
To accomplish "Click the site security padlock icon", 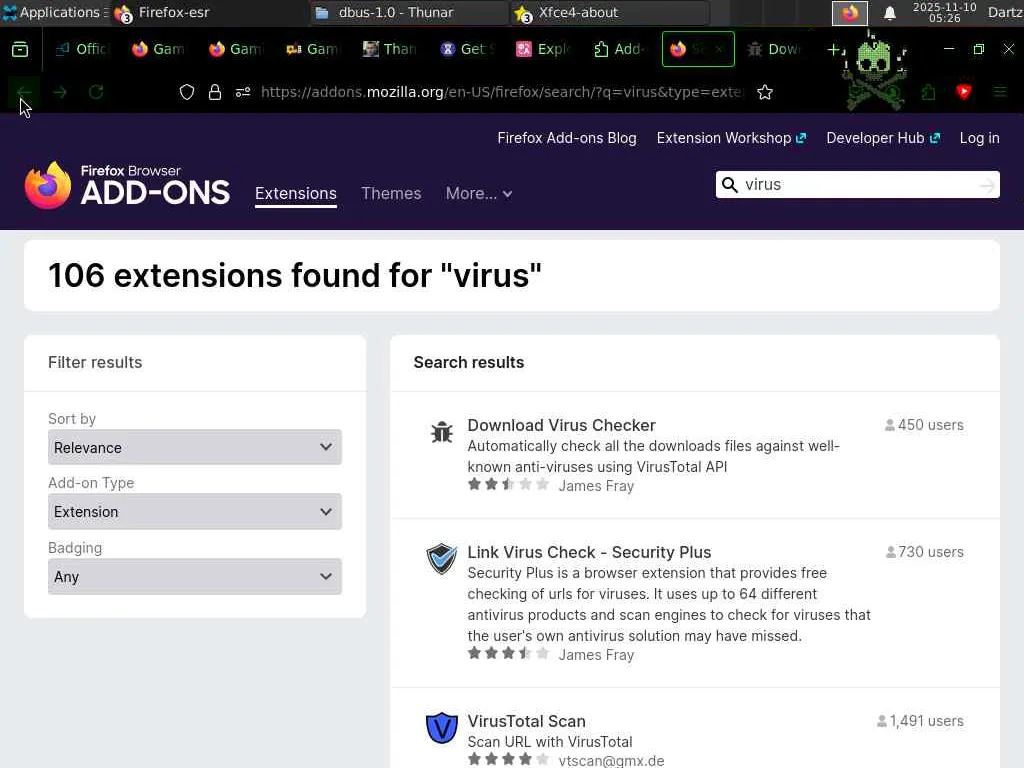I will [214, 92].
